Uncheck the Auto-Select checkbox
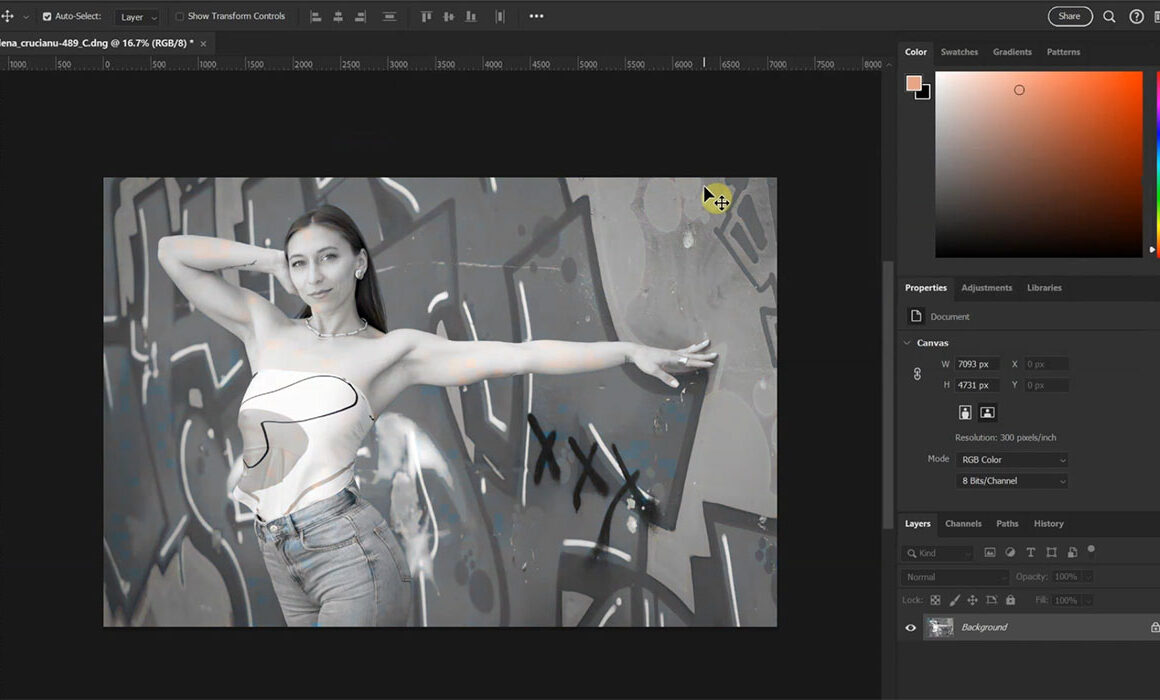The image size is (1160, 700). pos(47,16)
